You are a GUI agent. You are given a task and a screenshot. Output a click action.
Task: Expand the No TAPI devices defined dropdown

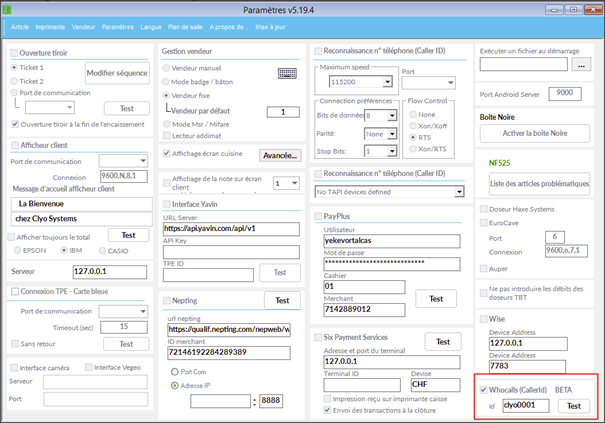[x=459, y=192]
